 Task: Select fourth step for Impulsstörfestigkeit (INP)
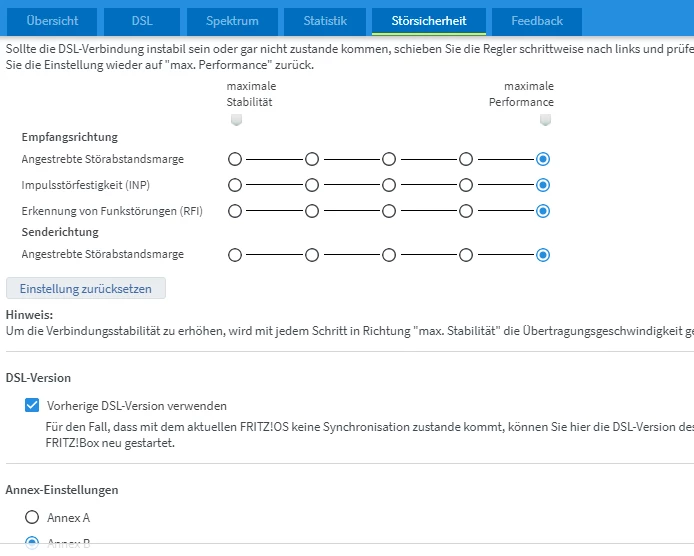click(x=466, y=185)
